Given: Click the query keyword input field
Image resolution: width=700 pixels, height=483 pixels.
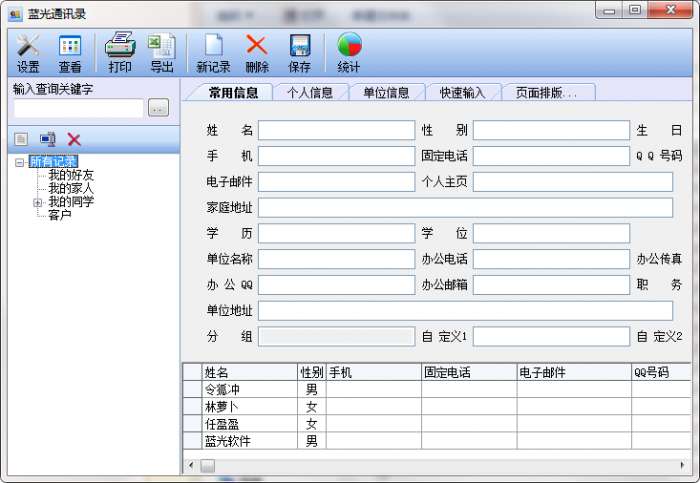Looking at the screenshot, I should (79, 108).
